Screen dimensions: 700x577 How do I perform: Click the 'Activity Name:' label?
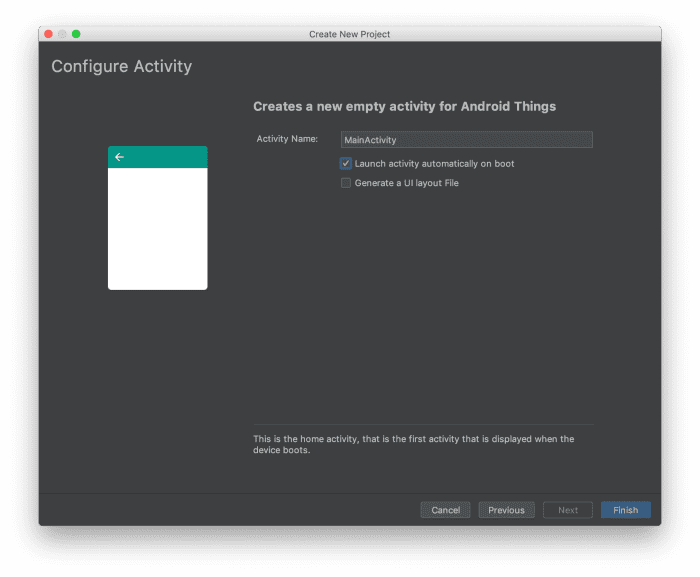pos(287,139)
